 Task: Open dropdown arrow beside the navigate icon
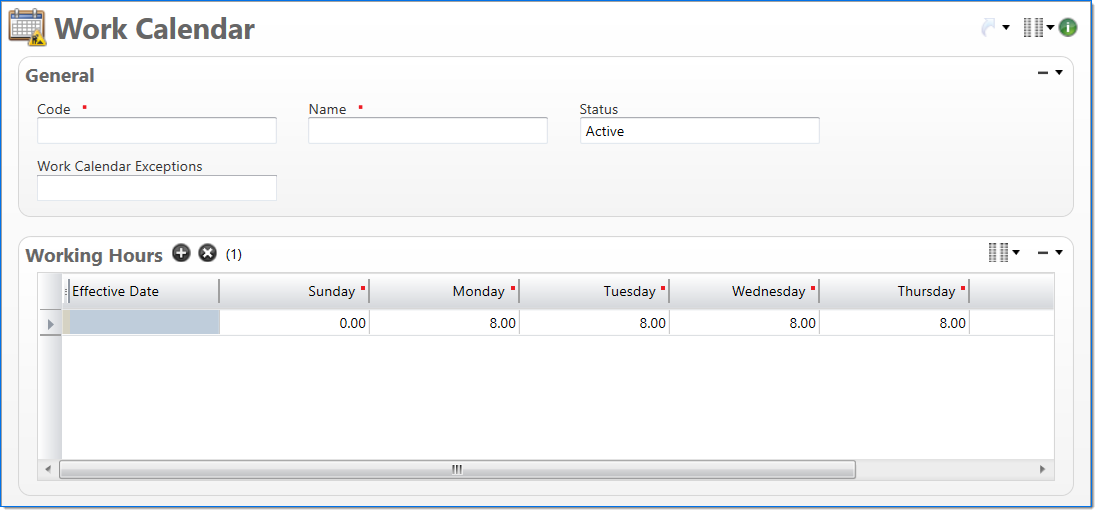[1006, 28]
